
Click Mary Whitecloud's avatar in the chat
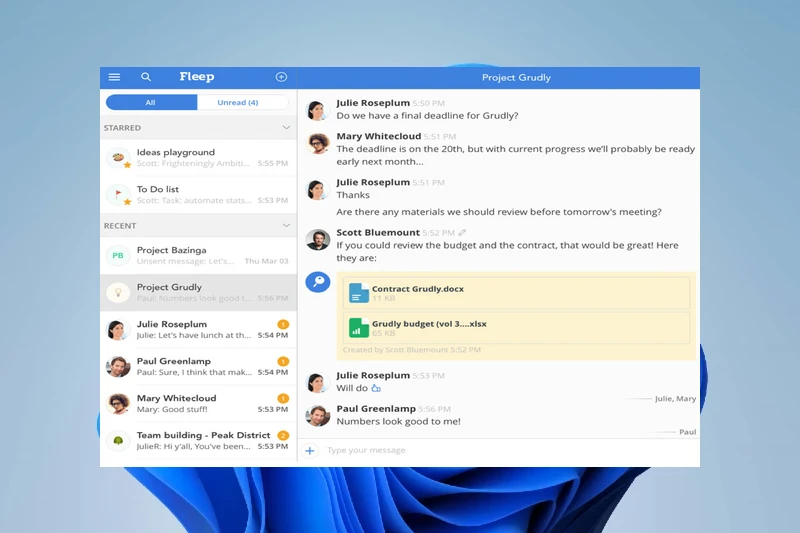[x=318, y=143]
